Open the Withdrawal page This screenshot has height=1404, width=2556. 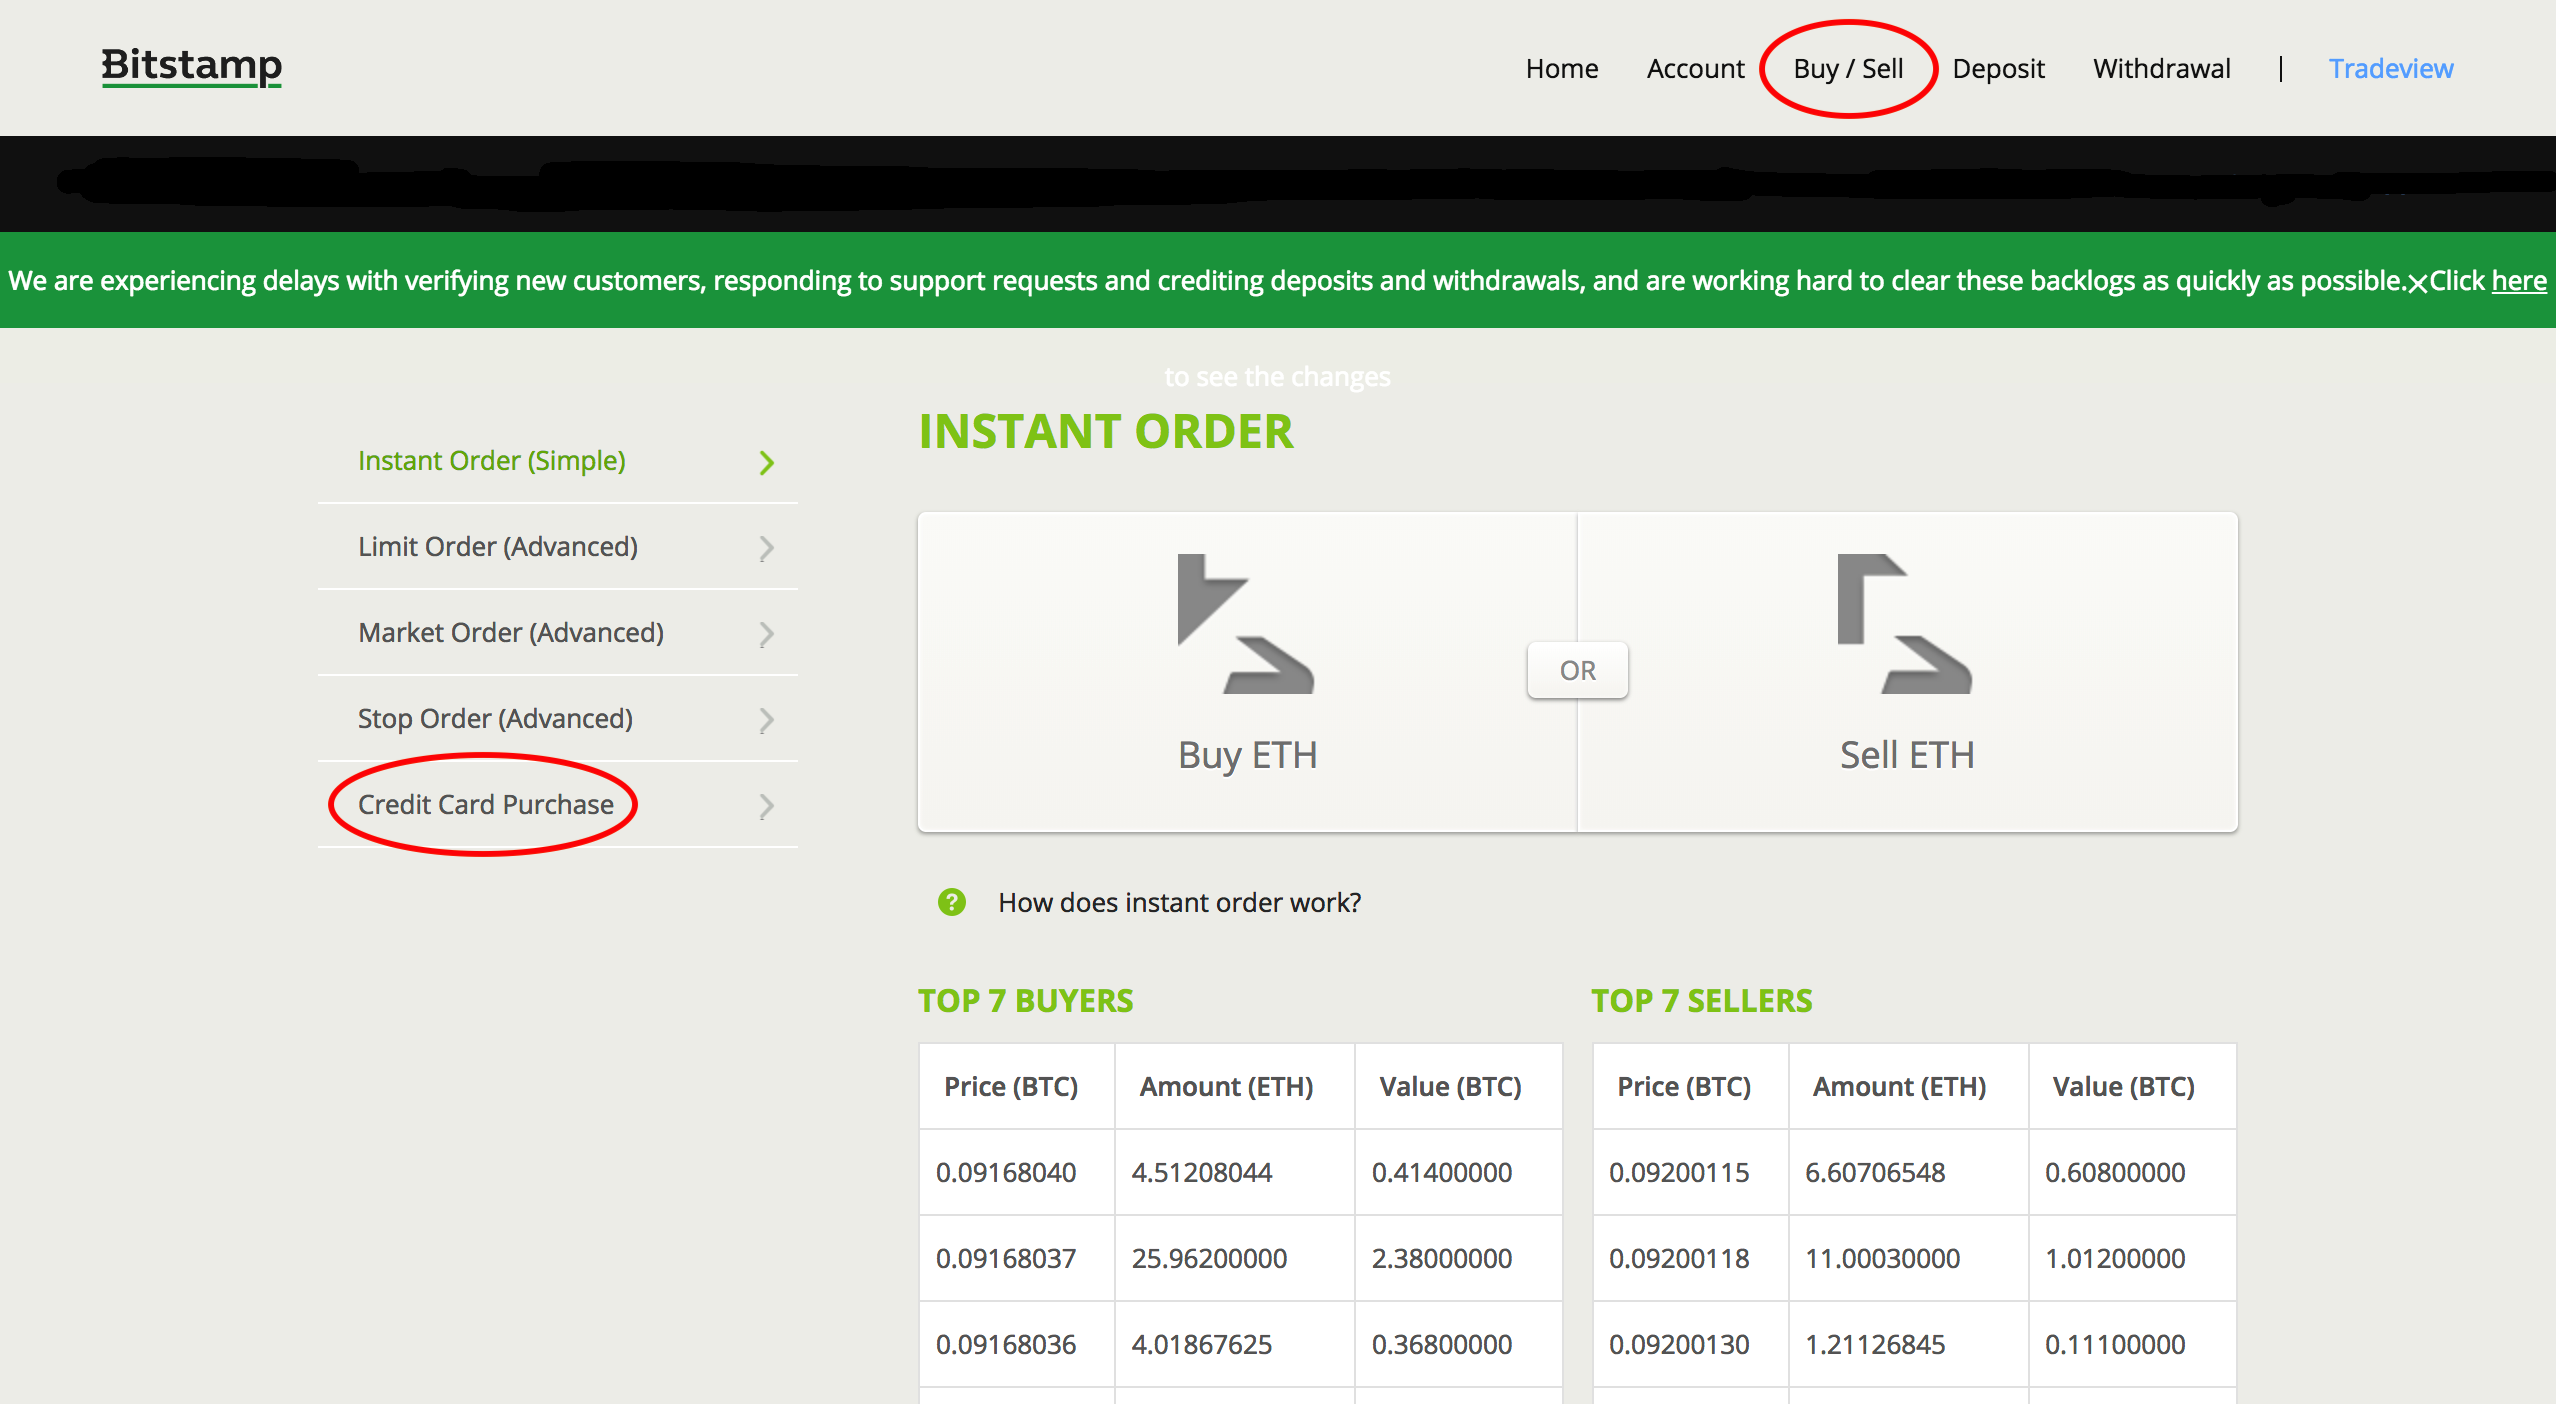(x=2161, y=69)
